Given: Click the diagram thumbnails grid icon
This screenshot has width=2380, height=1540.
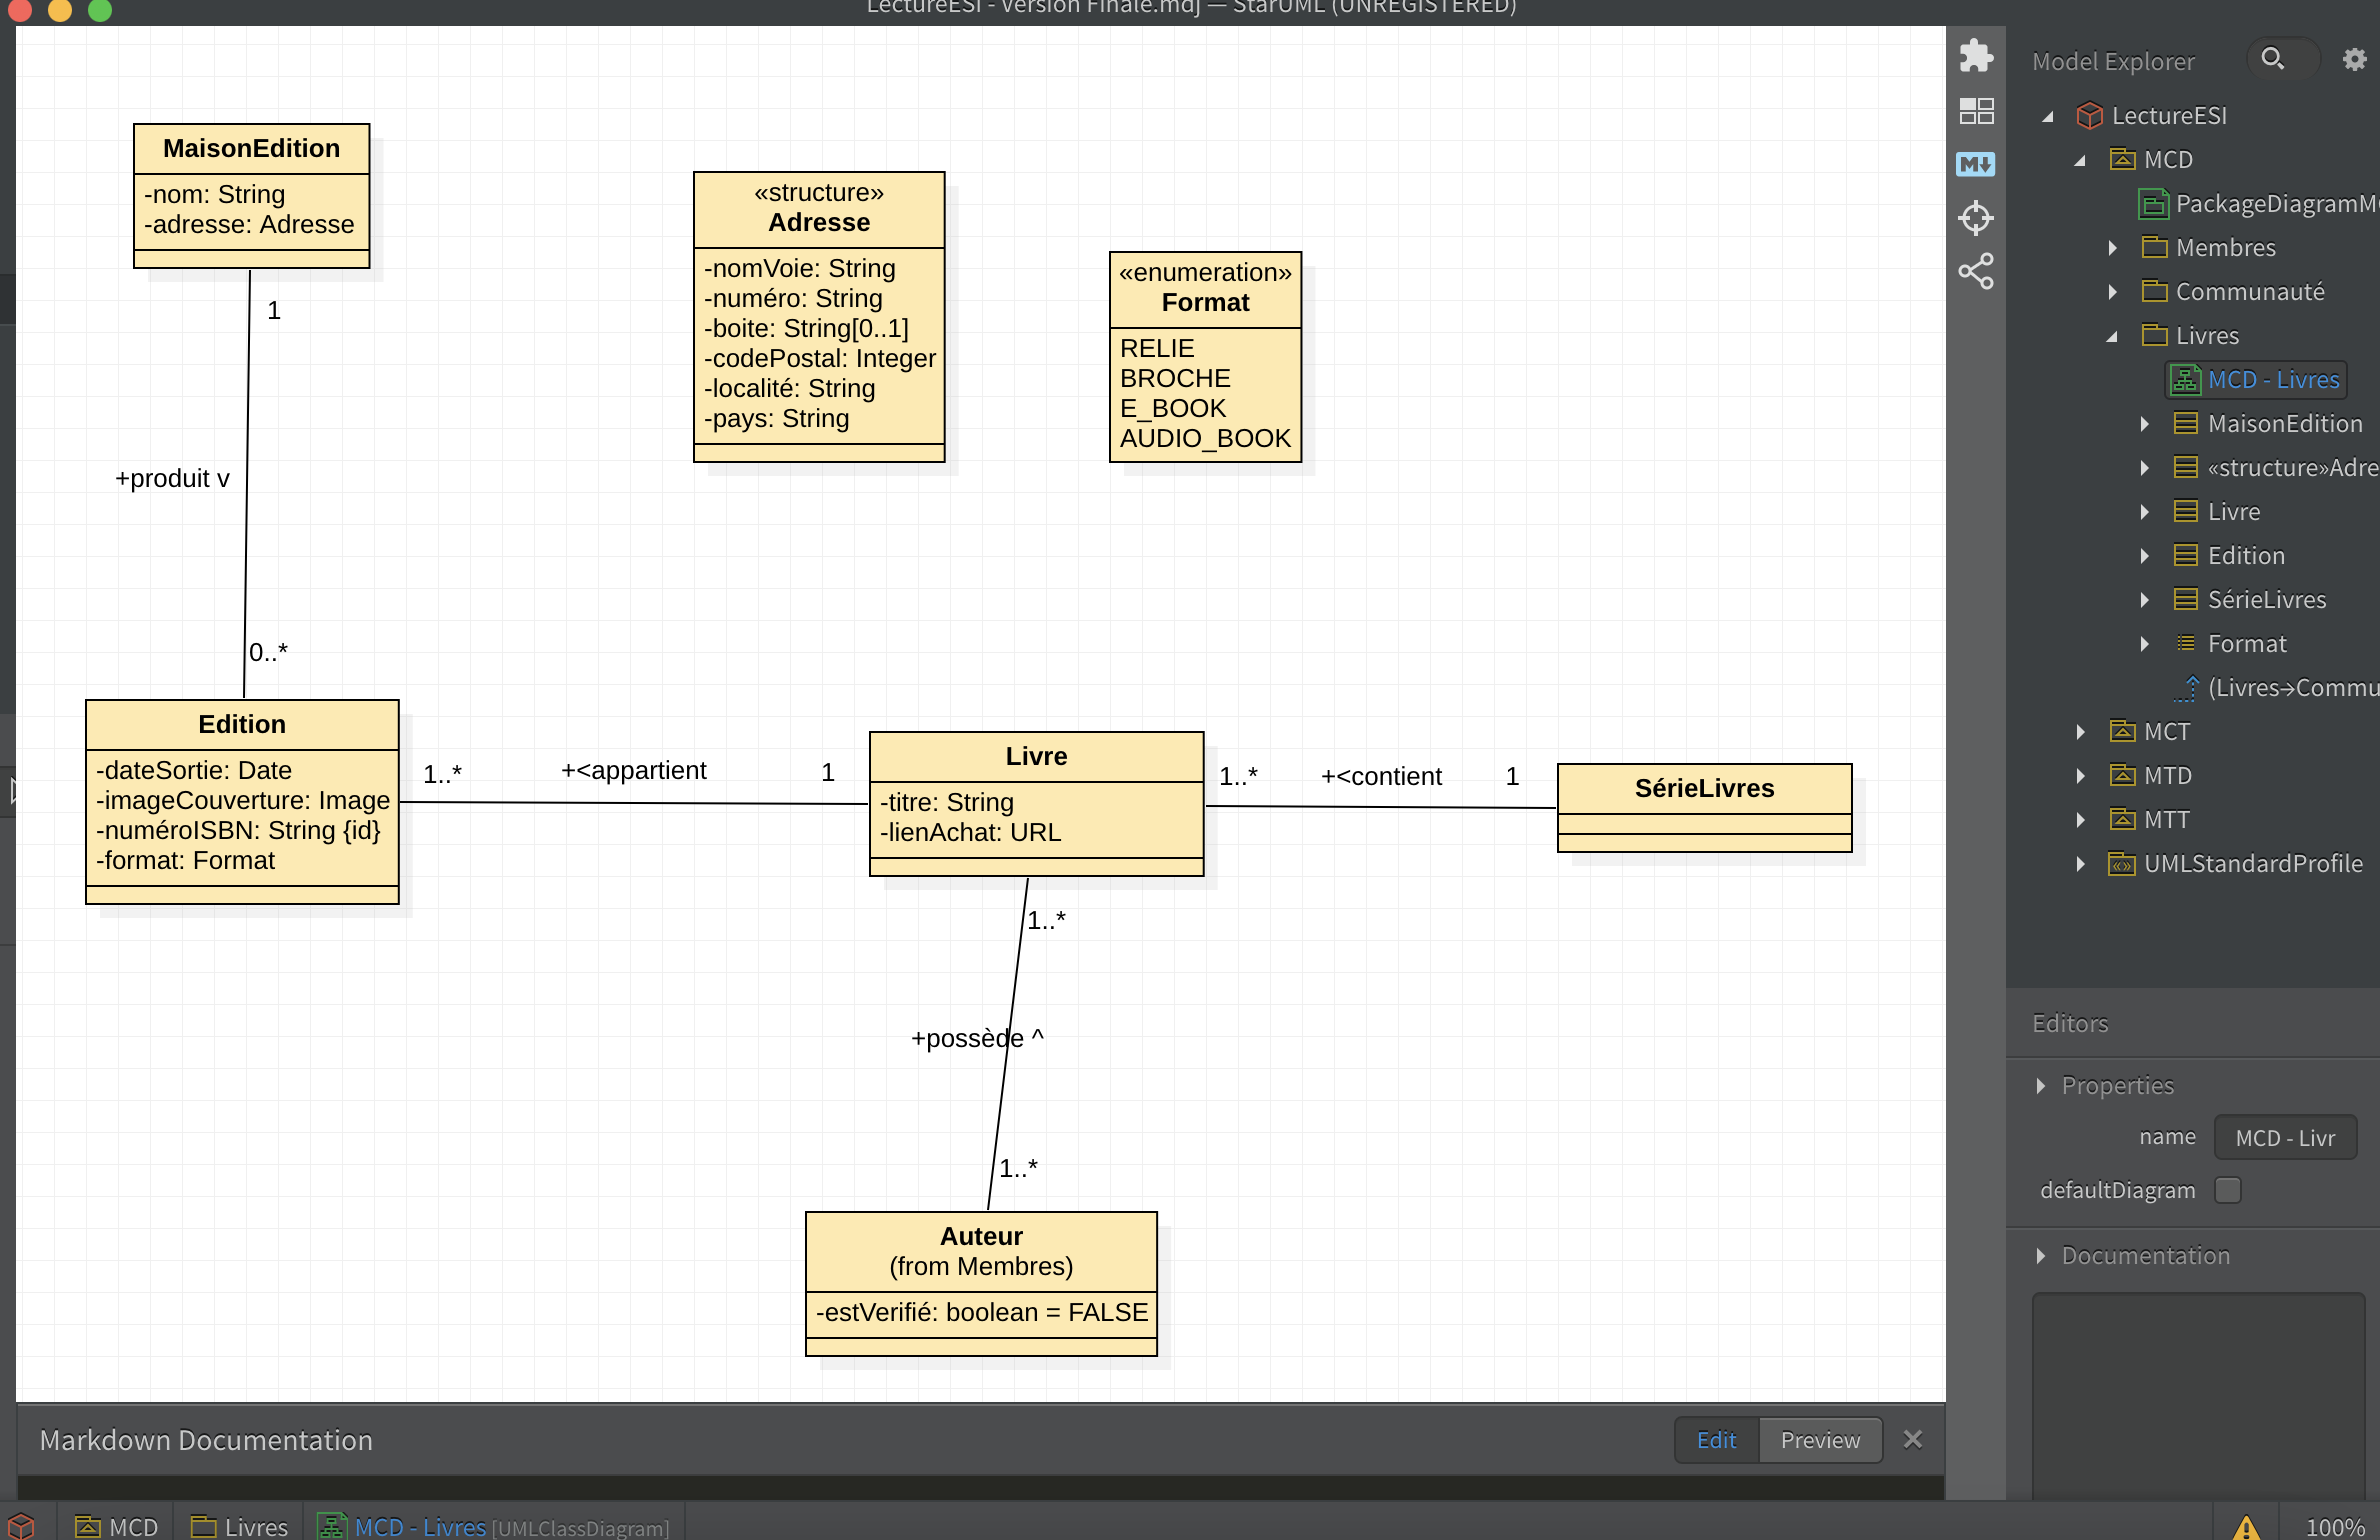Looking at the screenshot, I should pyautogui.click(x=1976, y=111).
